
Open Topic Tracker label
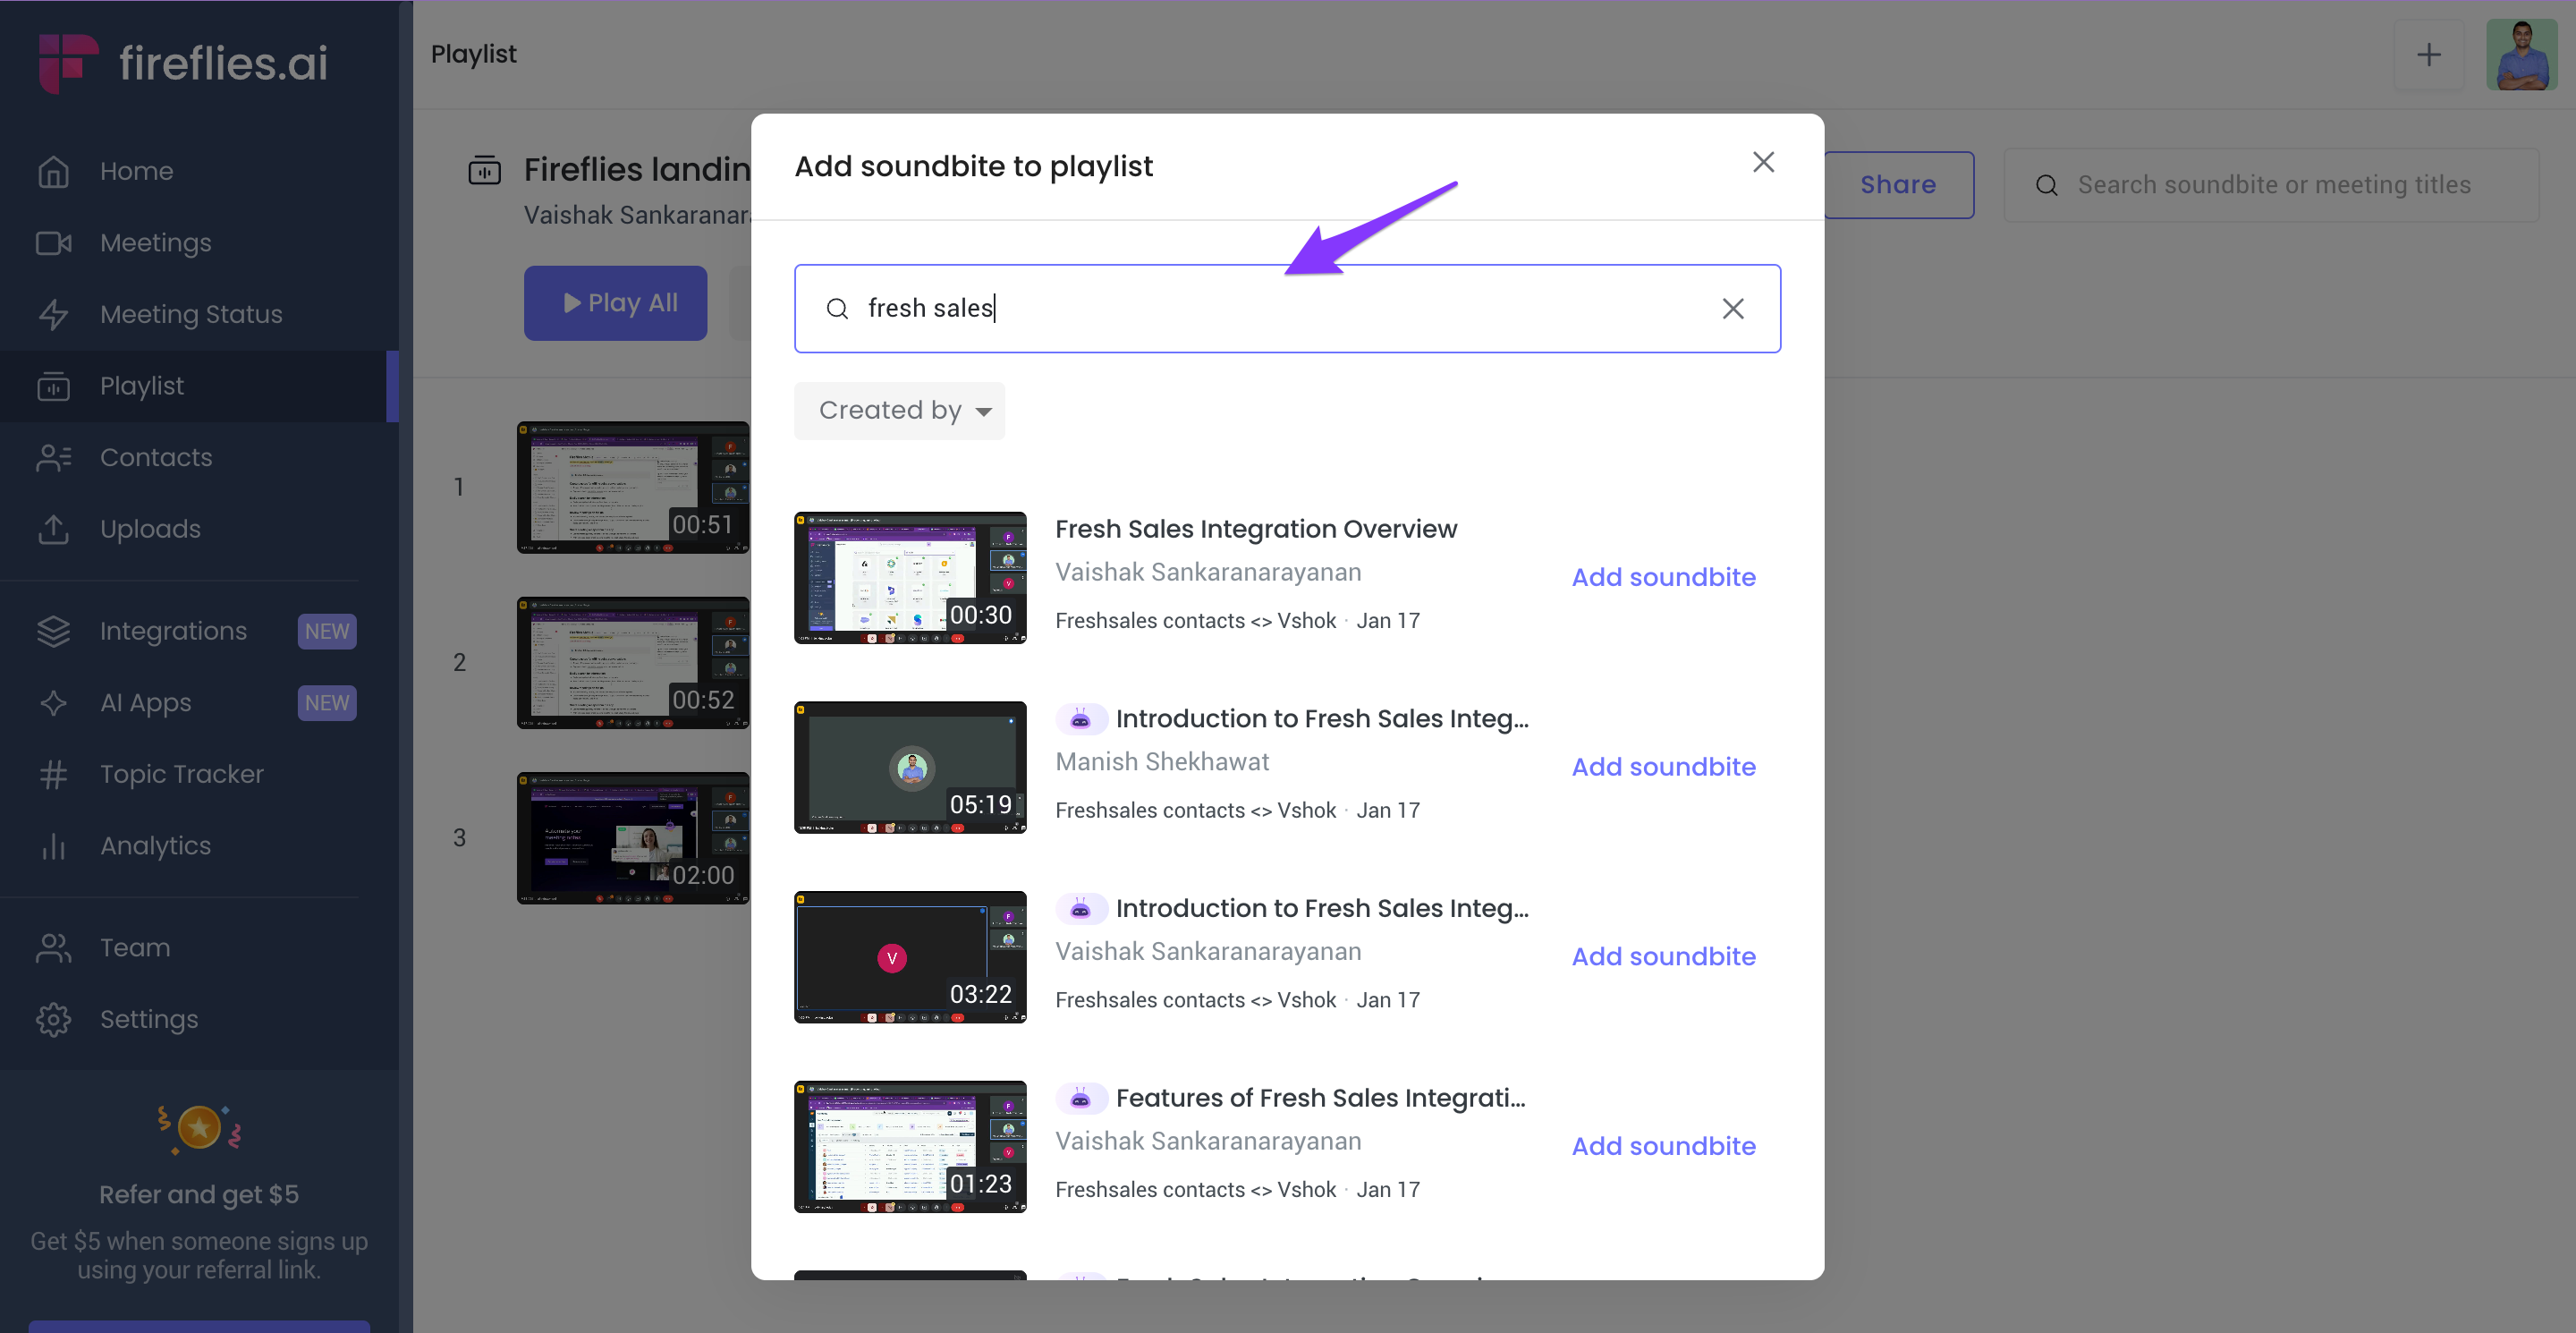pyautogui.click(x=182, y=774)
